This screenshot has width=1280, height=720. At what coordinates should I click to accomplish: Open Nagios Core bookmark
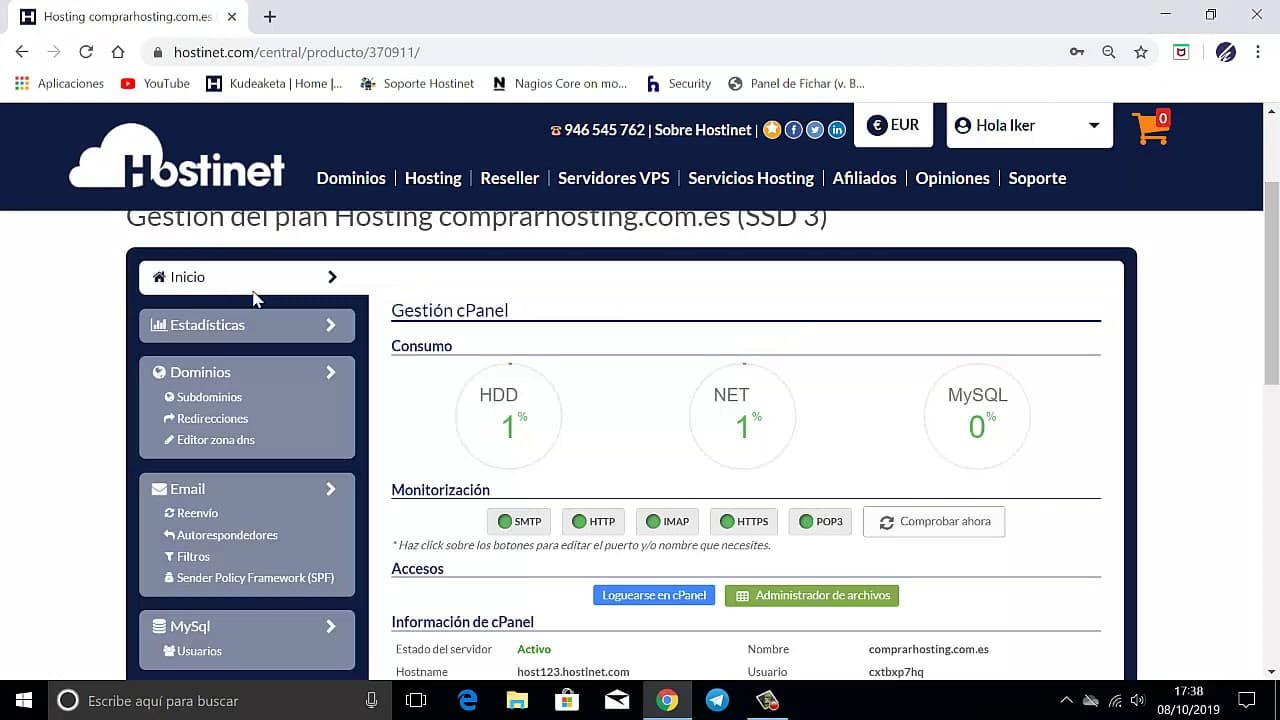click(560, 84)
